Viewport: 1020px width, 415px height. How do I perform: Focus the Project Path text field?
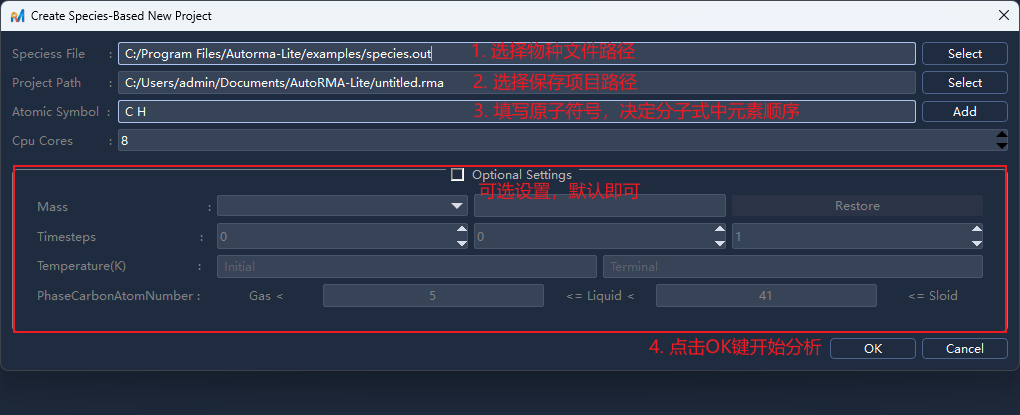(x=515, y=83)
